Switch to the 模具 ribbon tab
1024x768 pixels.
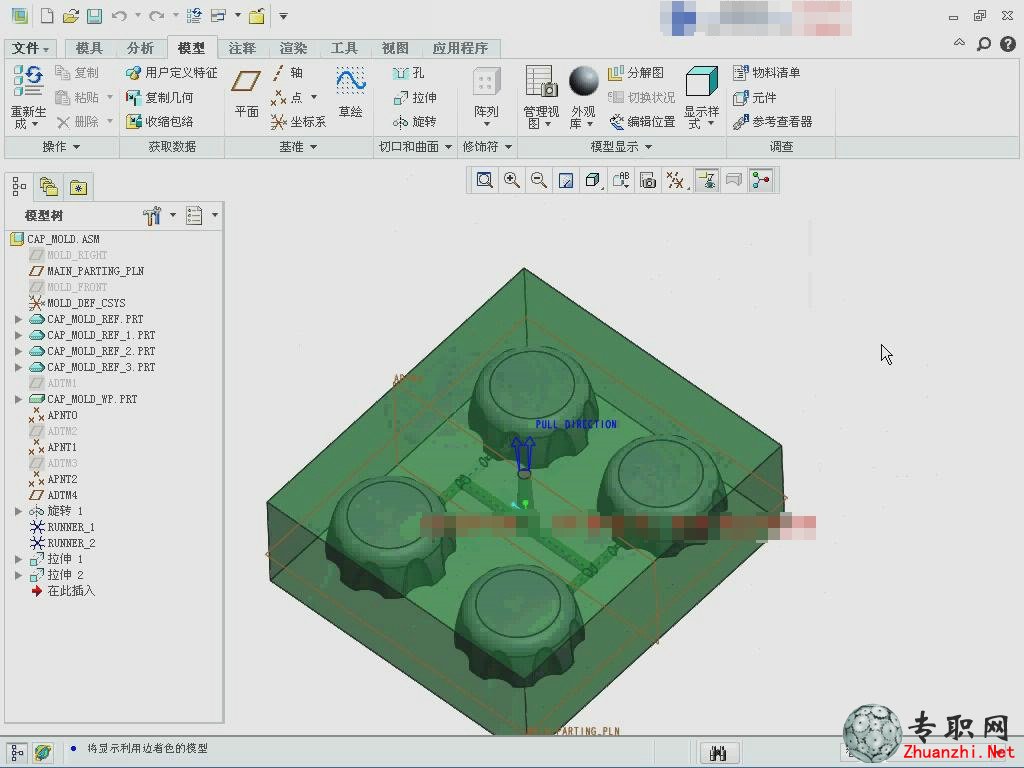89,48
